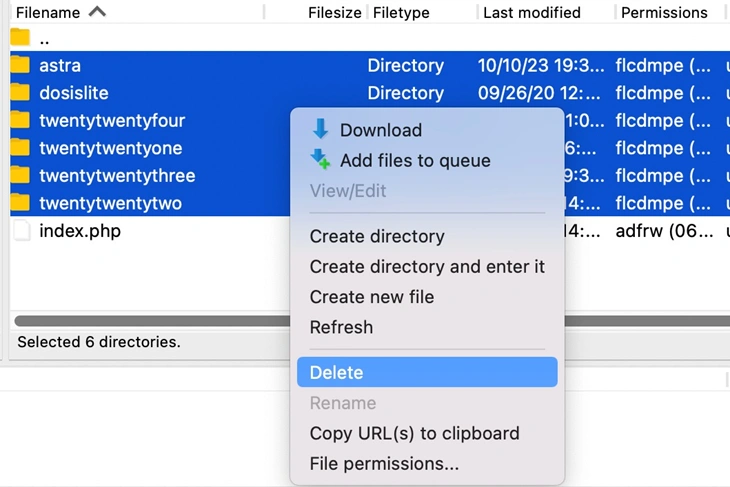Click the Add files to queue icon
Screen dimensions: 730x487
pos(320,159)
